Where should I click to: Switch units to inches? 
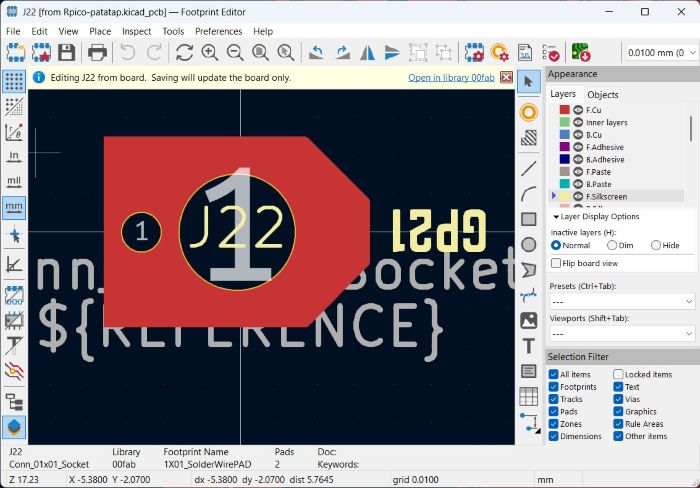(14, 156)
